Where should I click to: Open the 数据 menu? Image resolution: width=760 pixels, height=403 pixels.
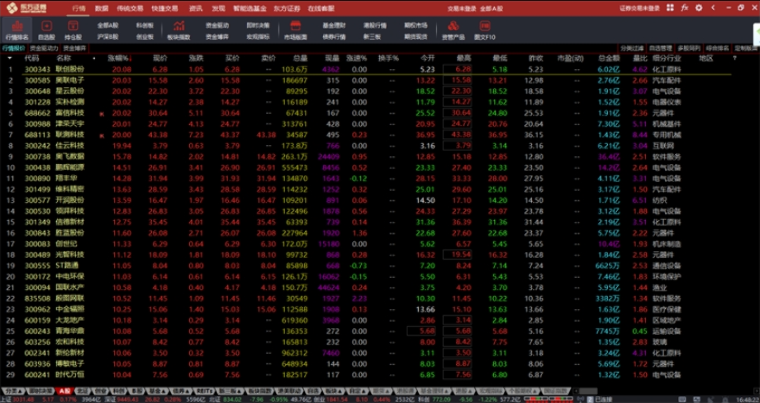tap(102, 6)
